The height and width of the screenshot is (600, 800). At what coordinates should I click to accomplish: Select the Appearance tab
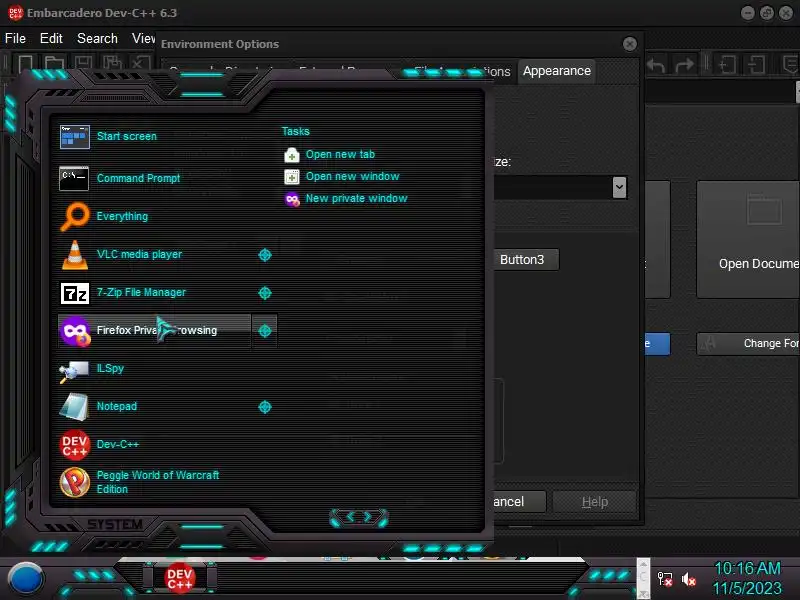click(557, 71)
